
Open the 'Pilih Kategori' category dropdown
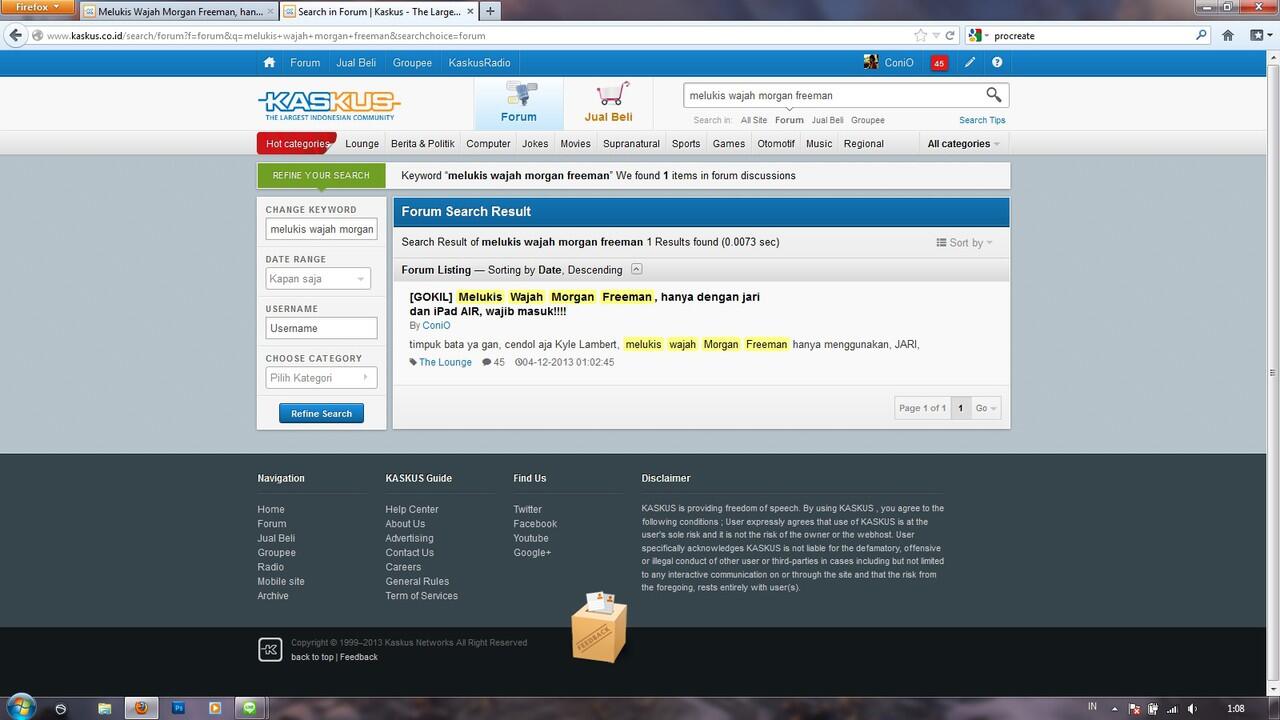pyautogui.click(x=321, y=378)
